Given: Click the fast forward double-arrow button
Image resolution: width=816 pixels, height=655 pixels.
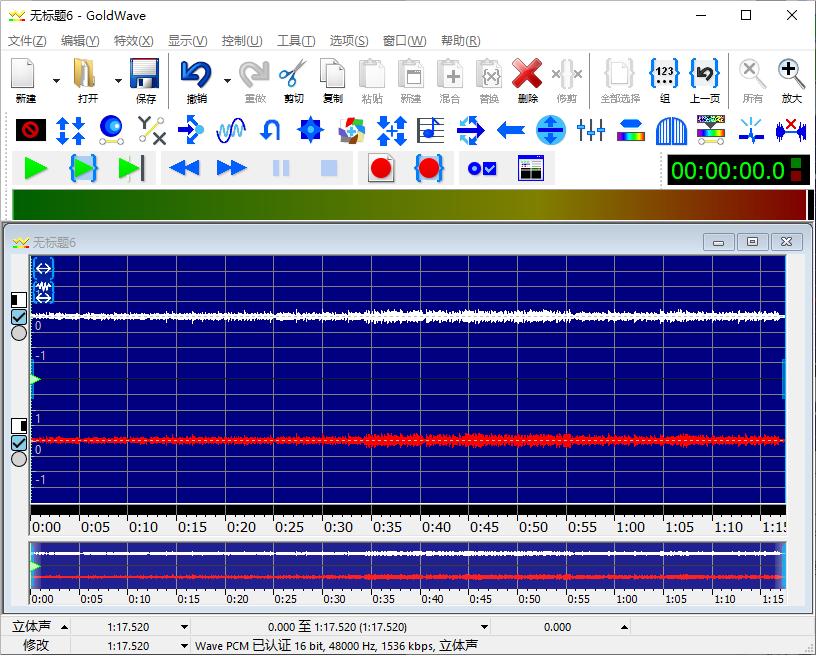Looking at the screenshot, I should click(232, 169).
